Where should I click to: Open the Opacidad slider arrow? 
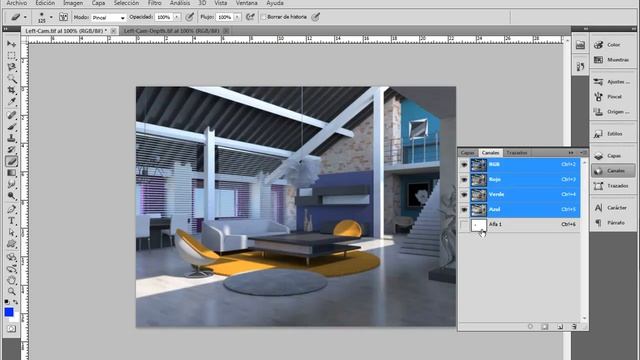pyautogui.click(x=177, y=17)
